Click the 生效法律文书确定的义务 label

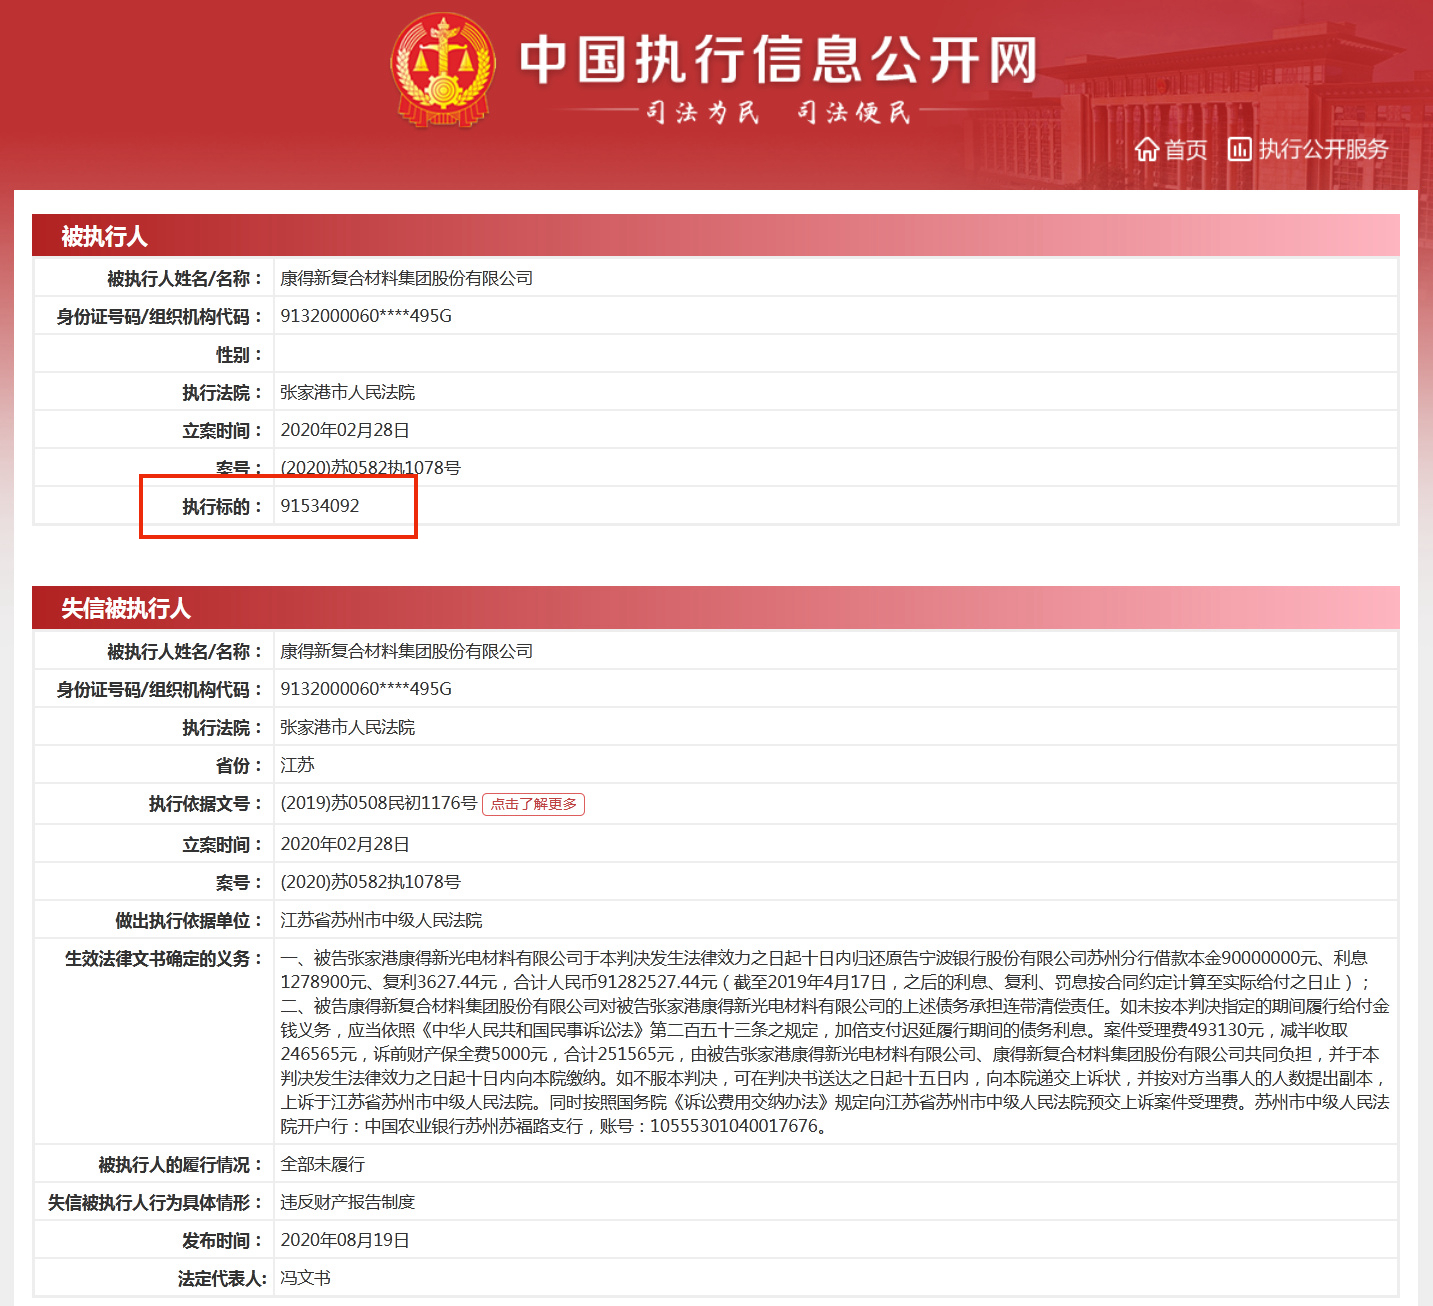point(164,959)
